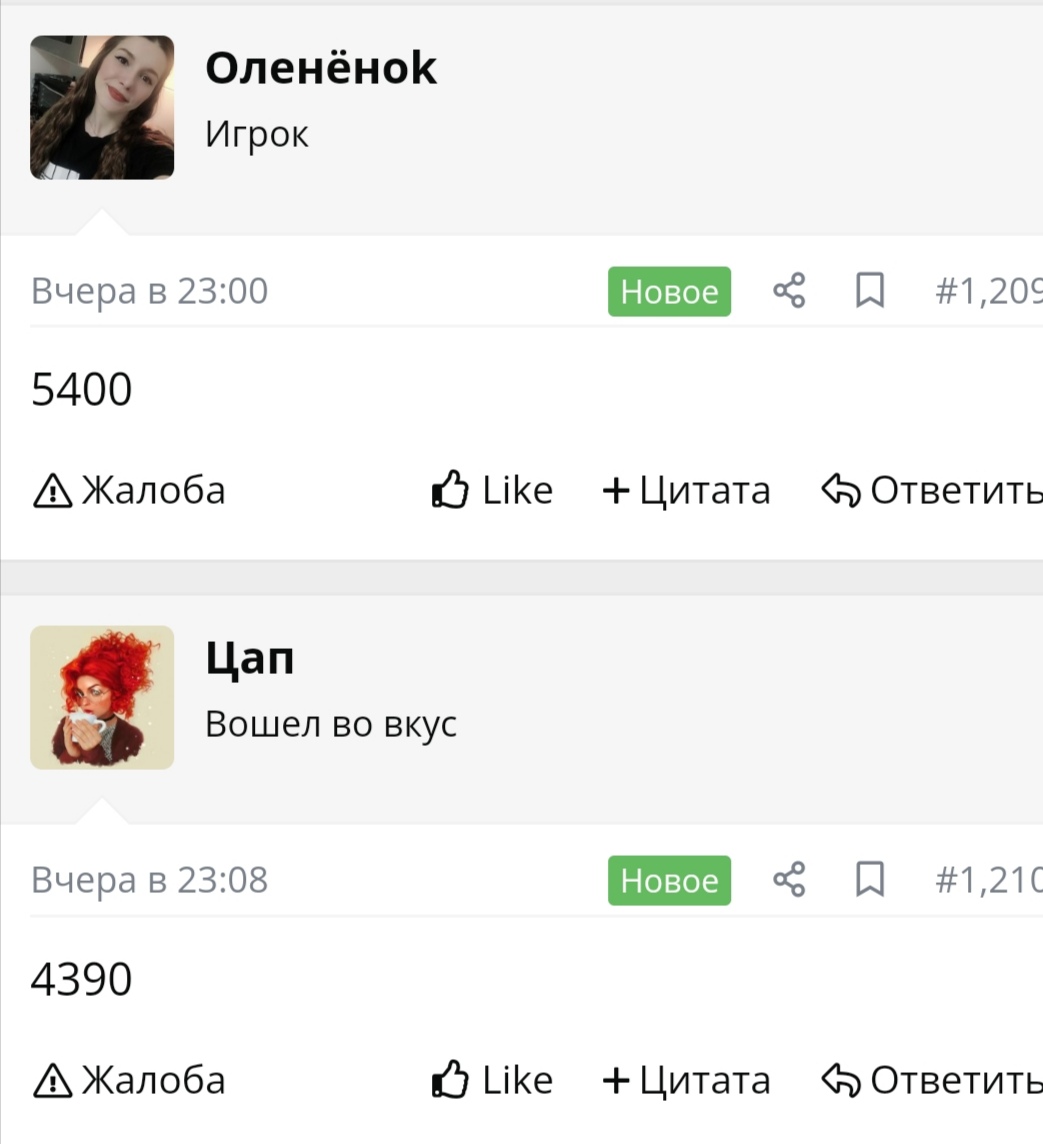View Оленёнok's avatar photo

click(102, 107)
